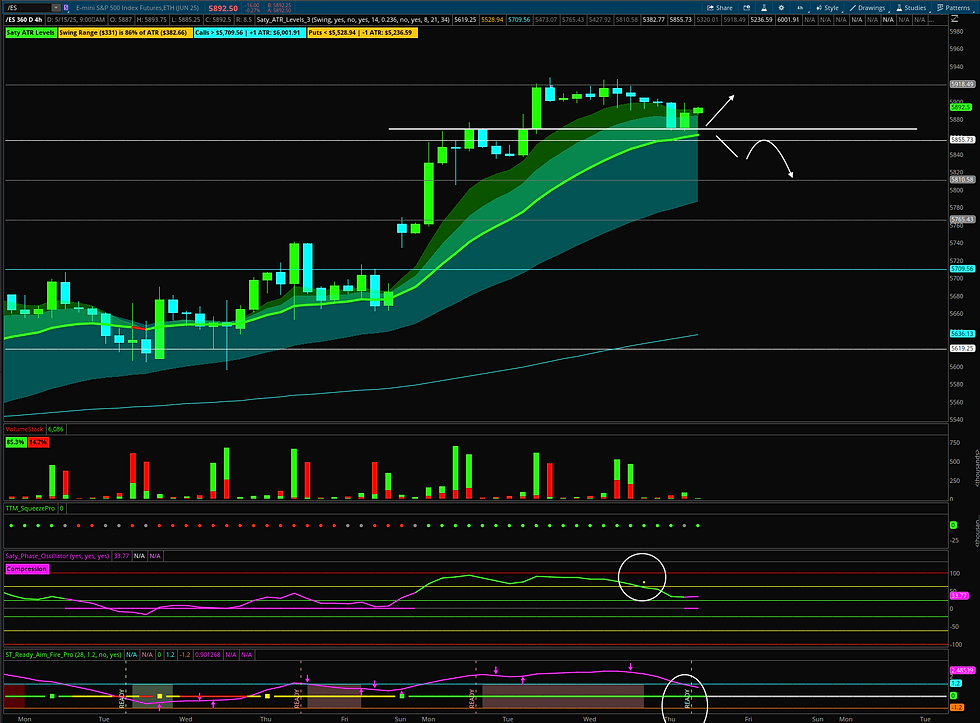This screenshot has height=723, width=980.
Task: Click the 0.901268 Ready Aim Fire value
Action: click(x=207, y=654)
